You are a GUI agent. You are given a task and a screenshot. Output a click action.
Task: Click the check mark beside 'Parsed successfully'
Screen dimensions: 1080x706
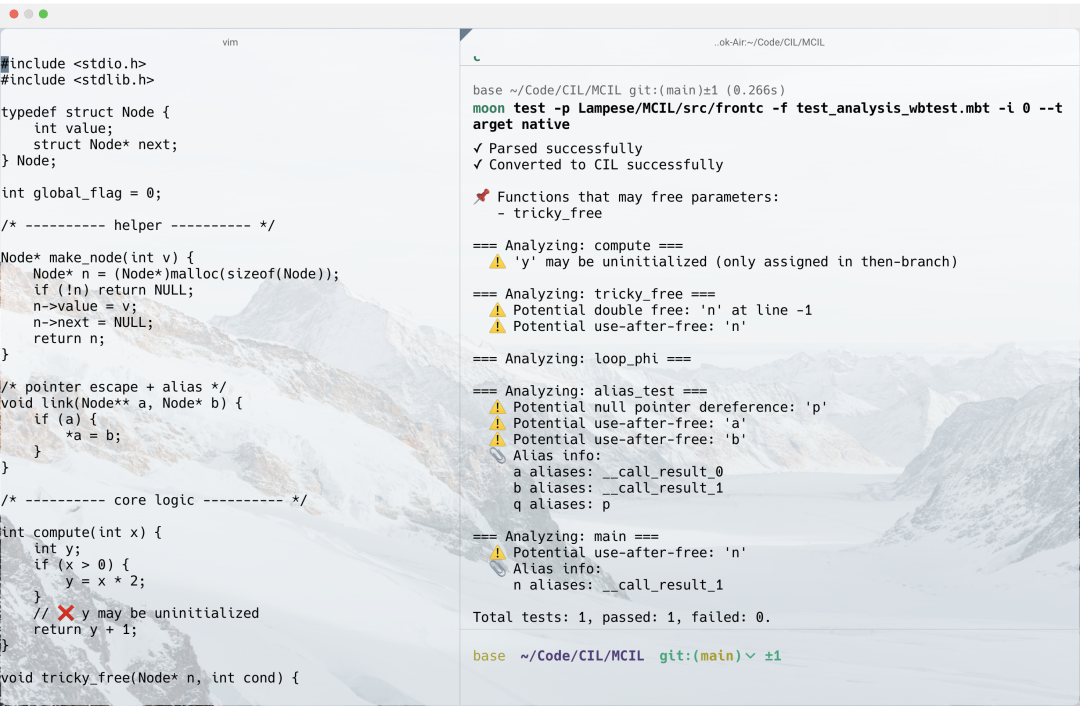tap(478, 148)
